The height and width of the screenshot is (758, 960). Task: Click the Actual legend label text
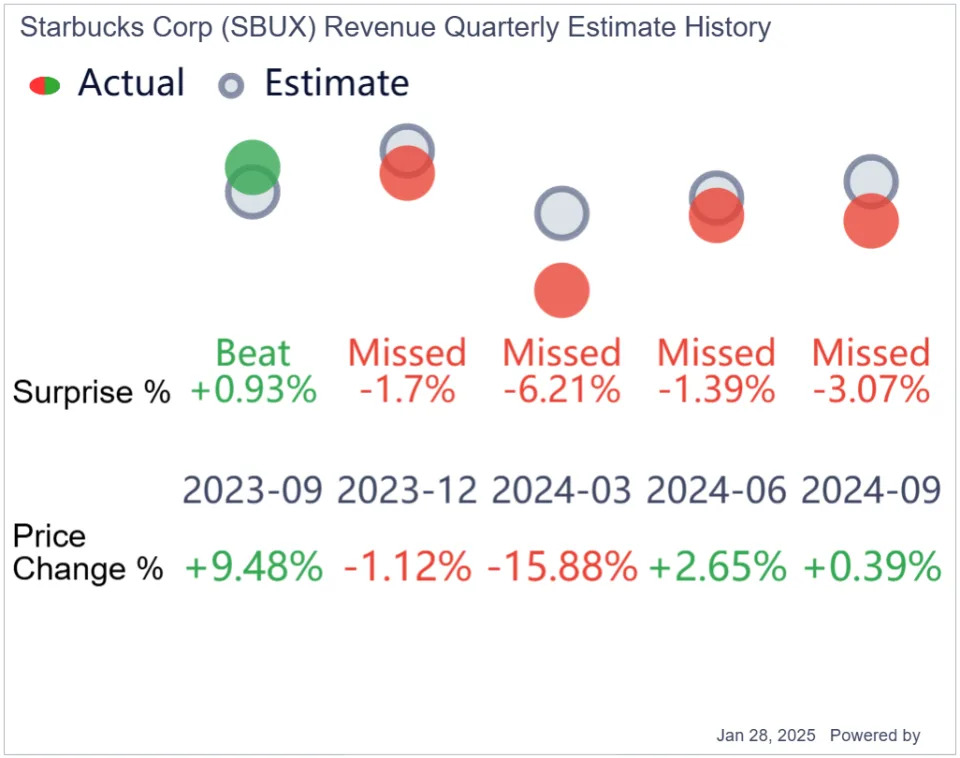click(x=131, y=83)
